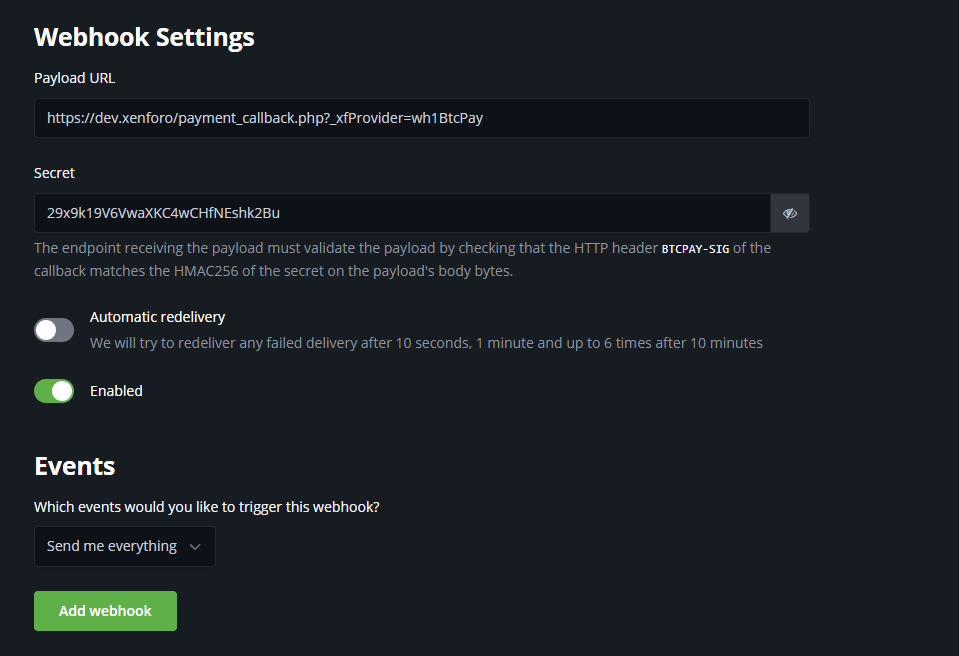
Task: Click the 'Events' section heading
Action: click(74, 466)
